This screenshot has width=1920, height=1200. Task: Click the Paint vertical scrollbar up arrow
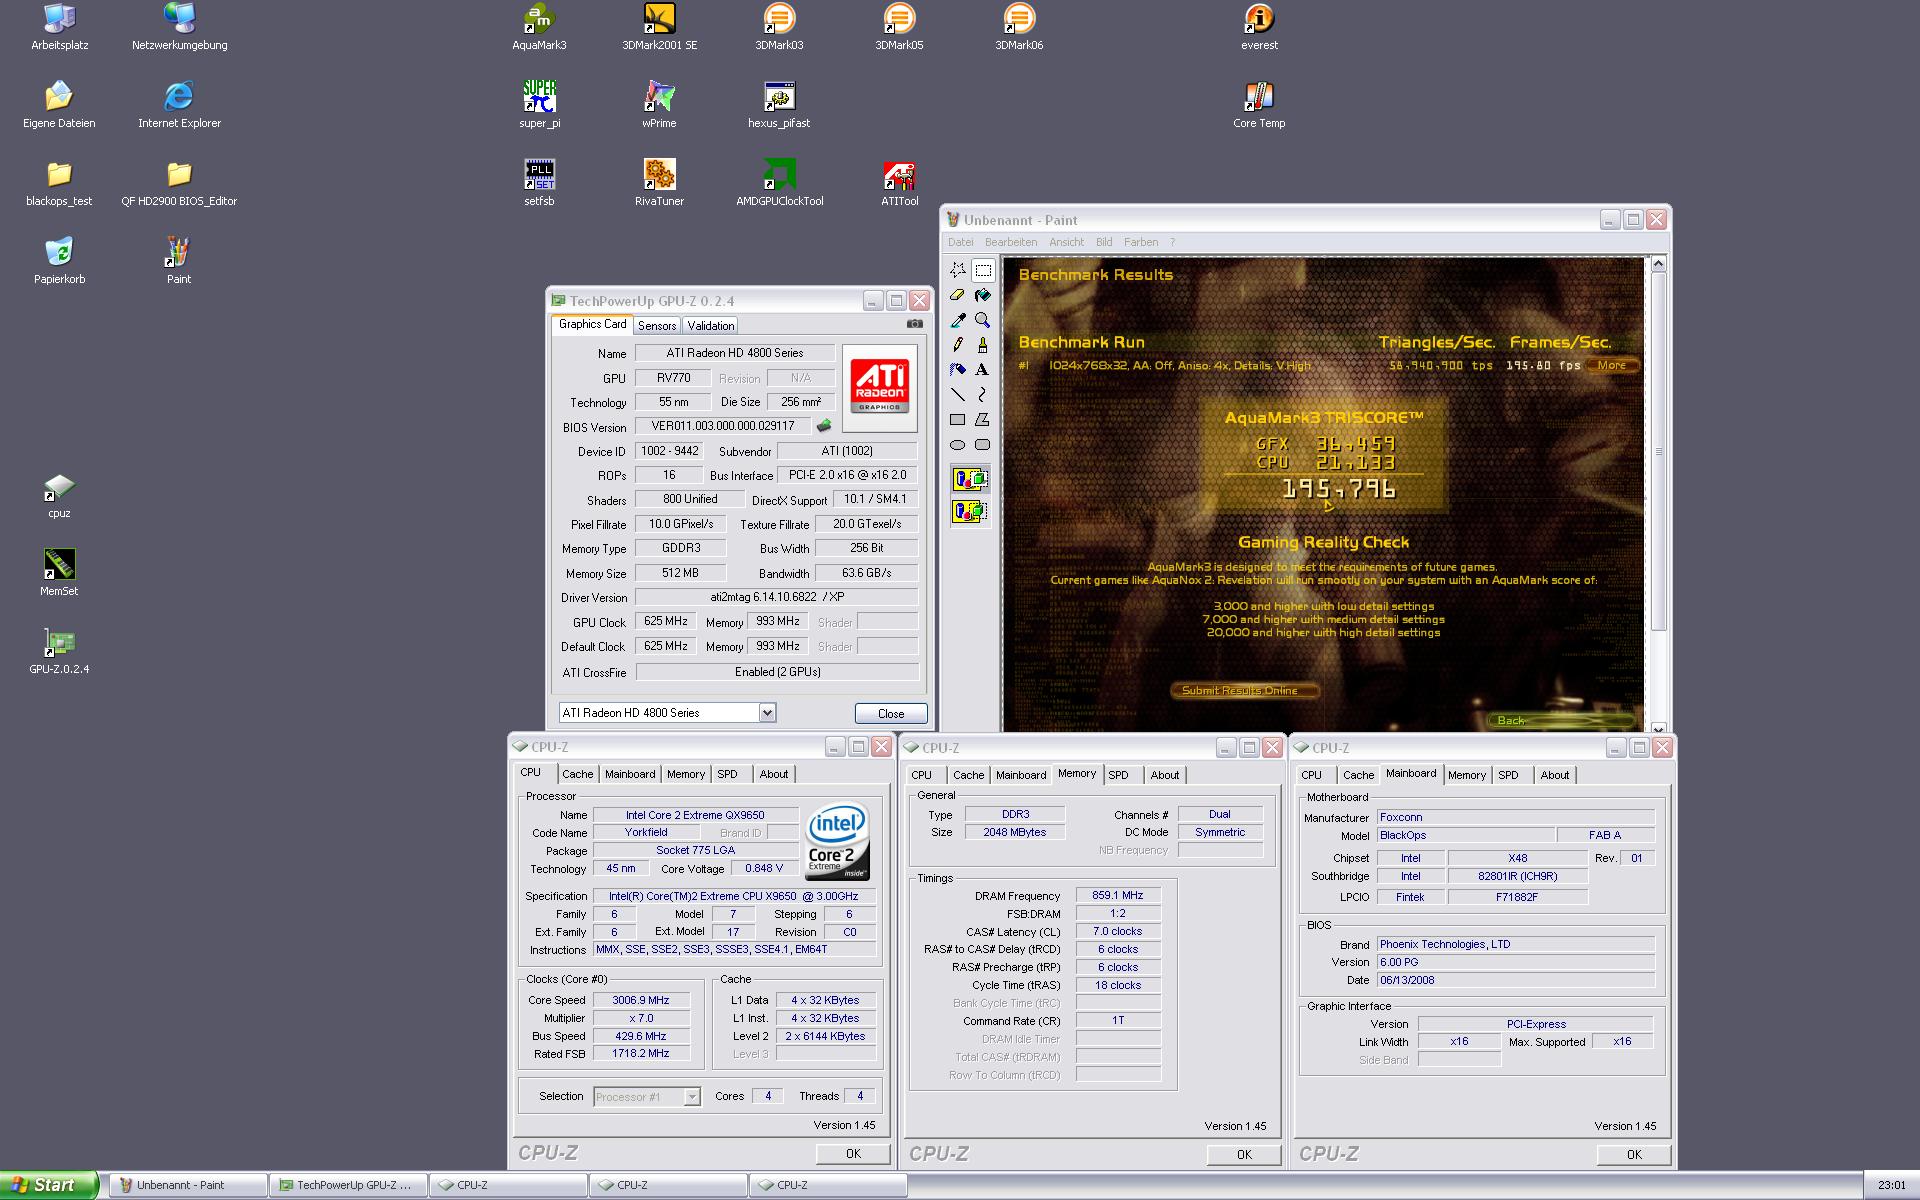coord(1658,264)
